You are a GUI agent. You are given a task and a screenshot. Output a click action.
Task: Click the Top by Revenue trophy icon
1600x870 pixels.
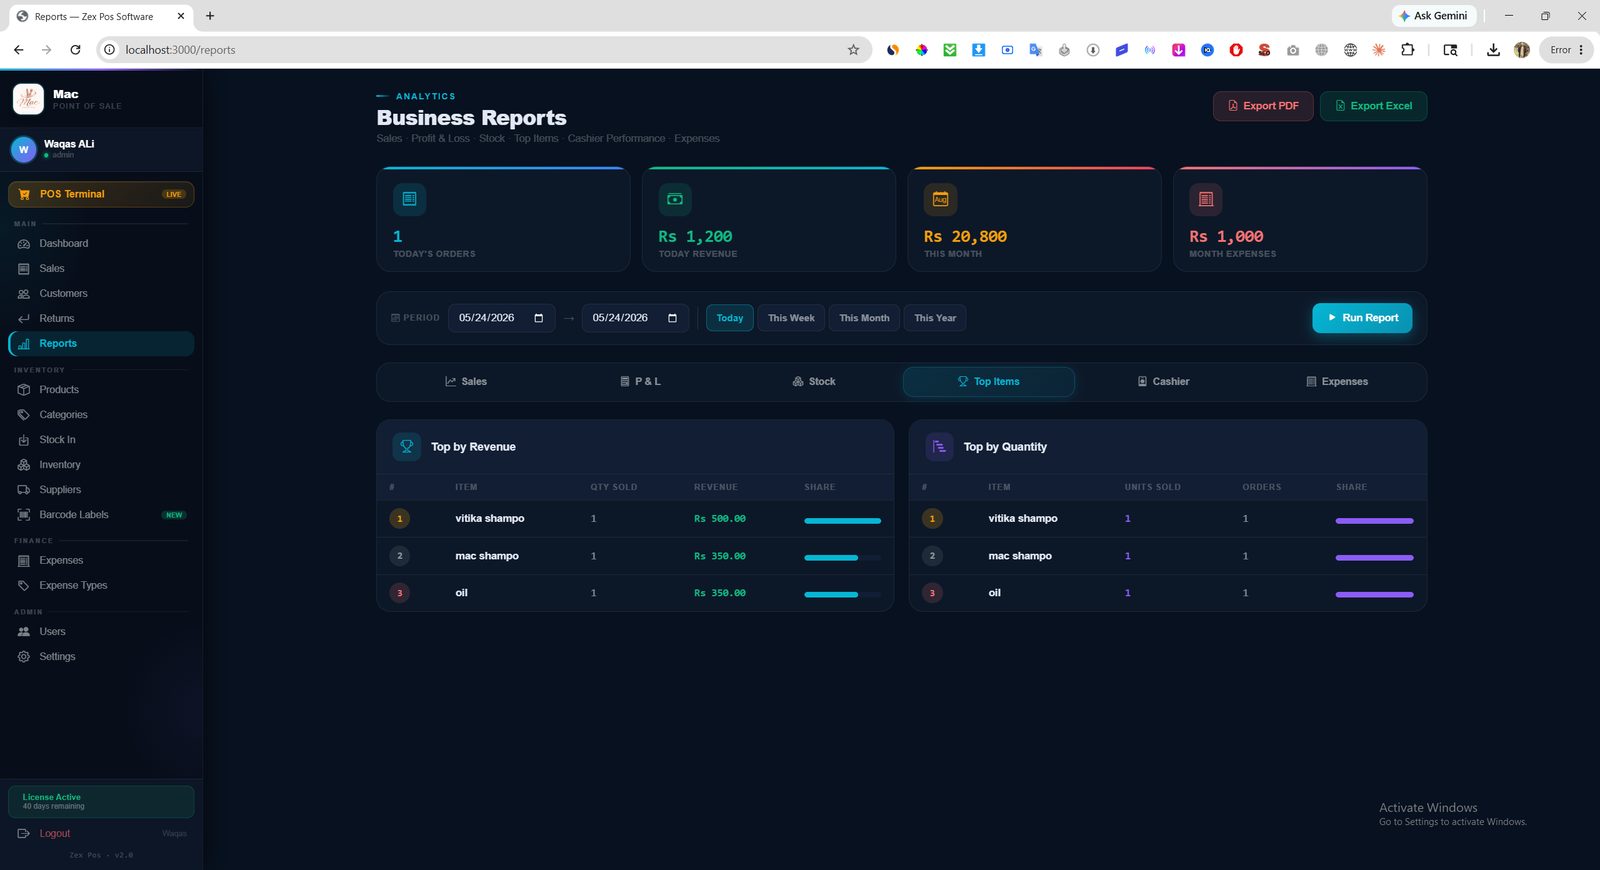pos(407,447)
